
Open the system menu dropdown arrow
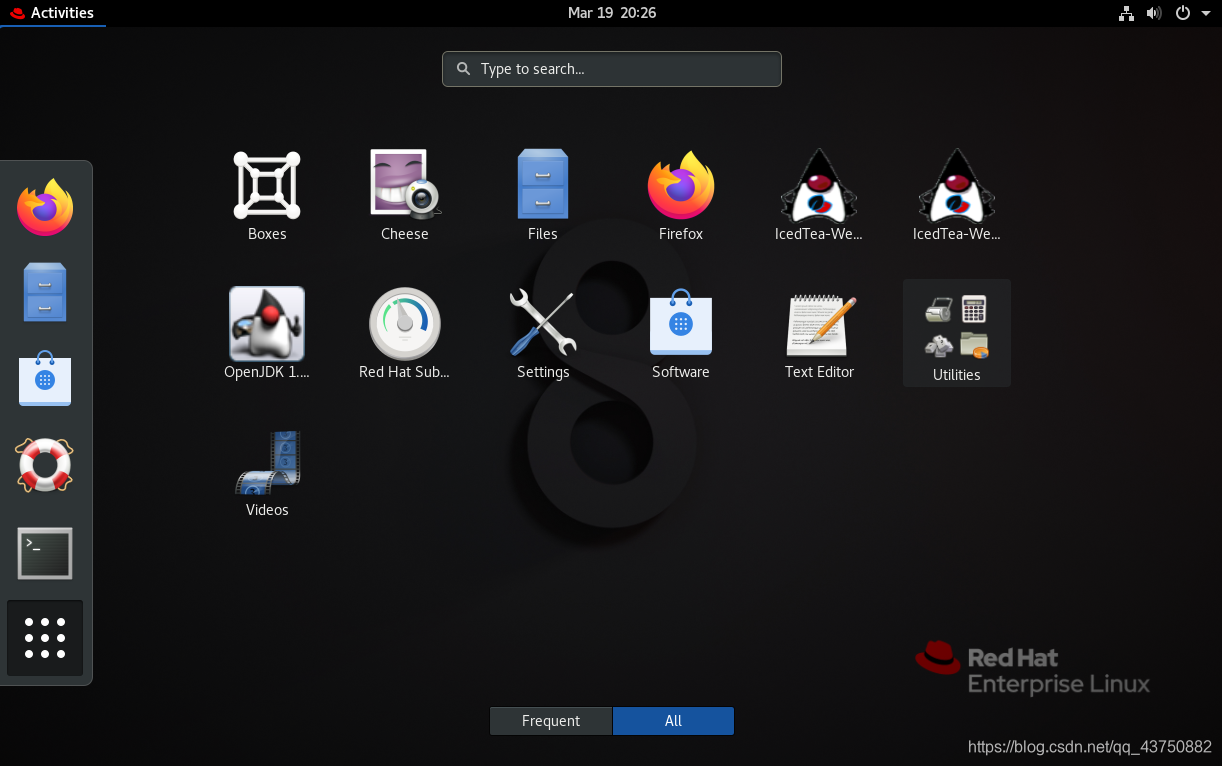point(1204,13)
